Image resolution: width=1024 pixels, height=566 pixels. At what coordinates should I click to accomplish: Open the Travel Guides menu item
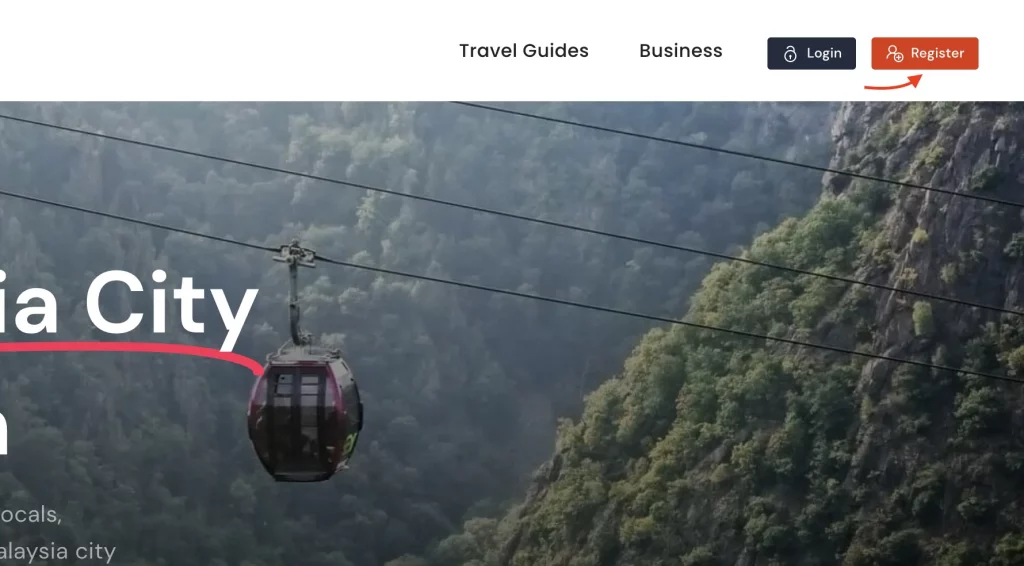pos(524,51)
